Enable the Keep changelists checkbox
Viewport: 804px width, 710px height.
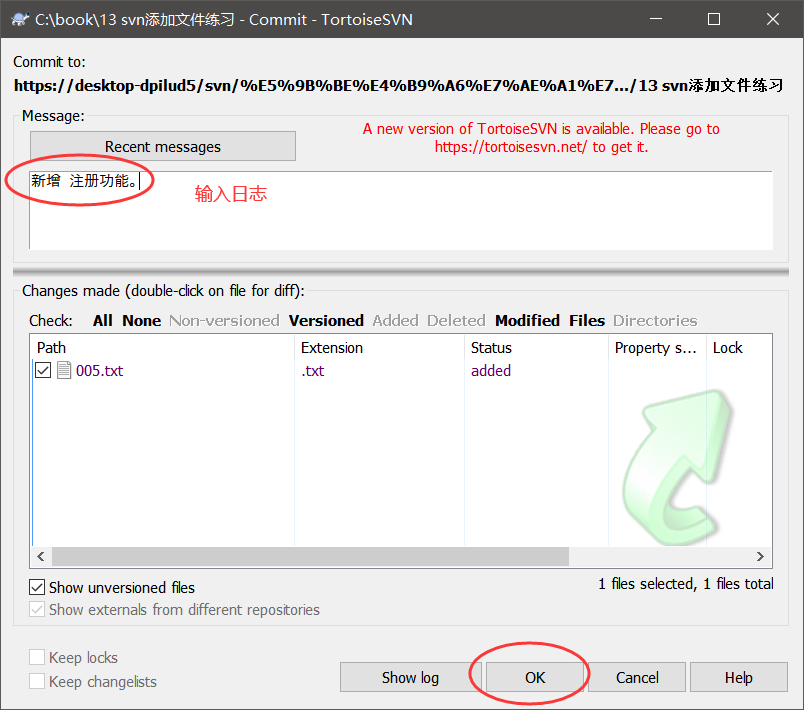coord(37,681)
